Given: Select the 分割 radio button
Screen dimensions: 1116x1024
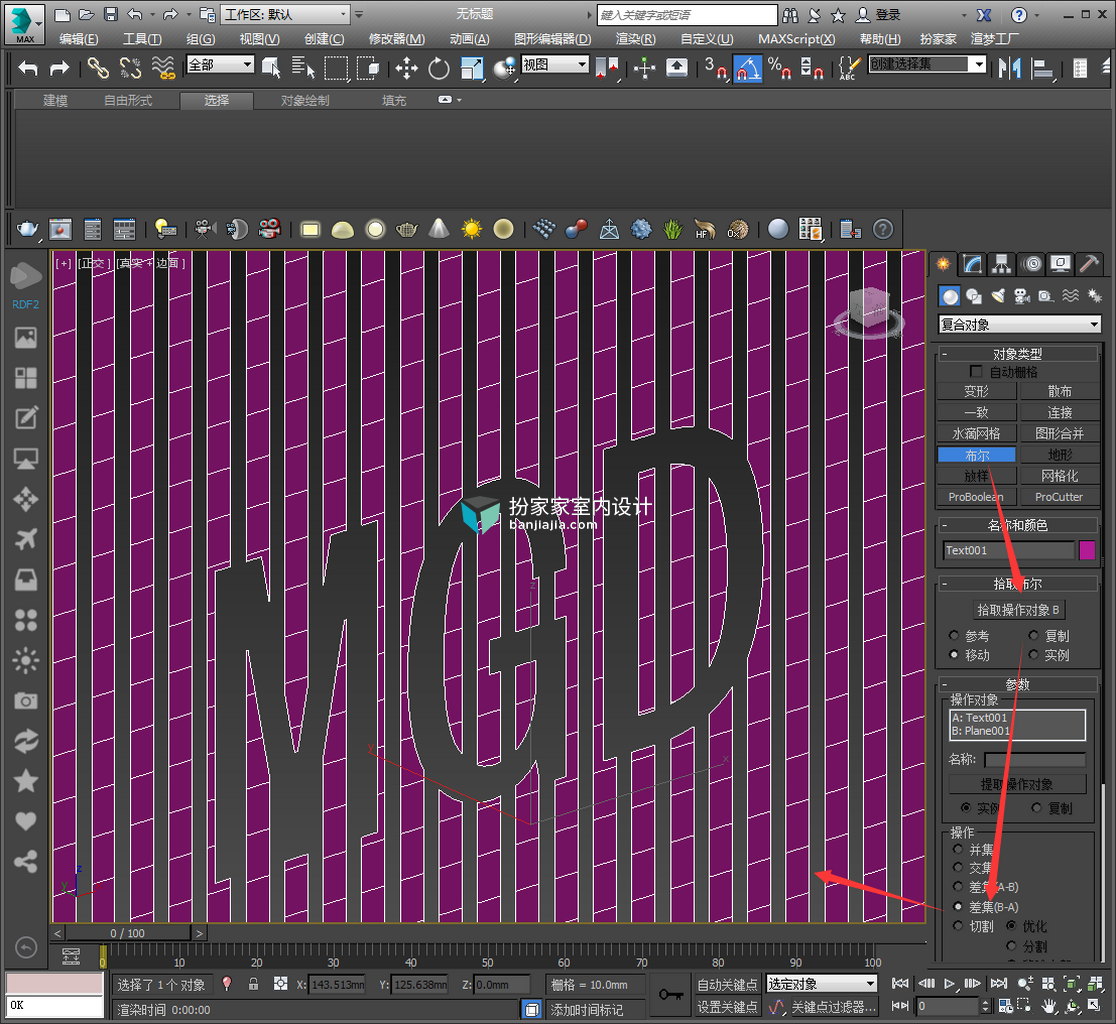Looking at the screenshot, I should (x=1011, y=946).
